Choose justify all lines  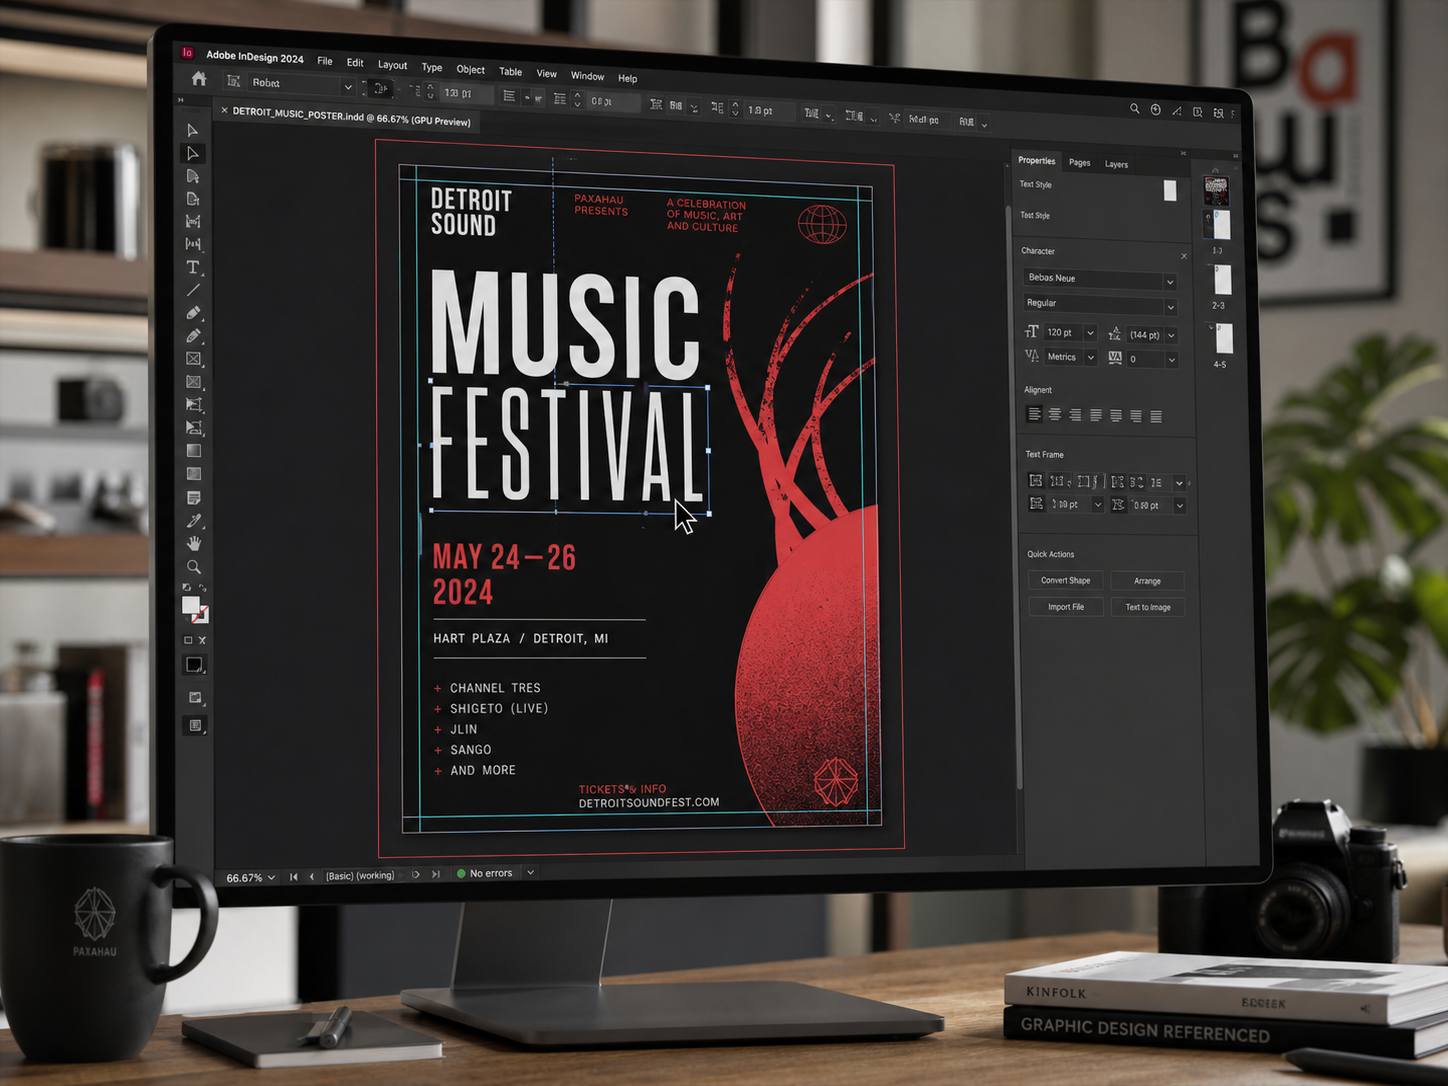coord(1156,416)
